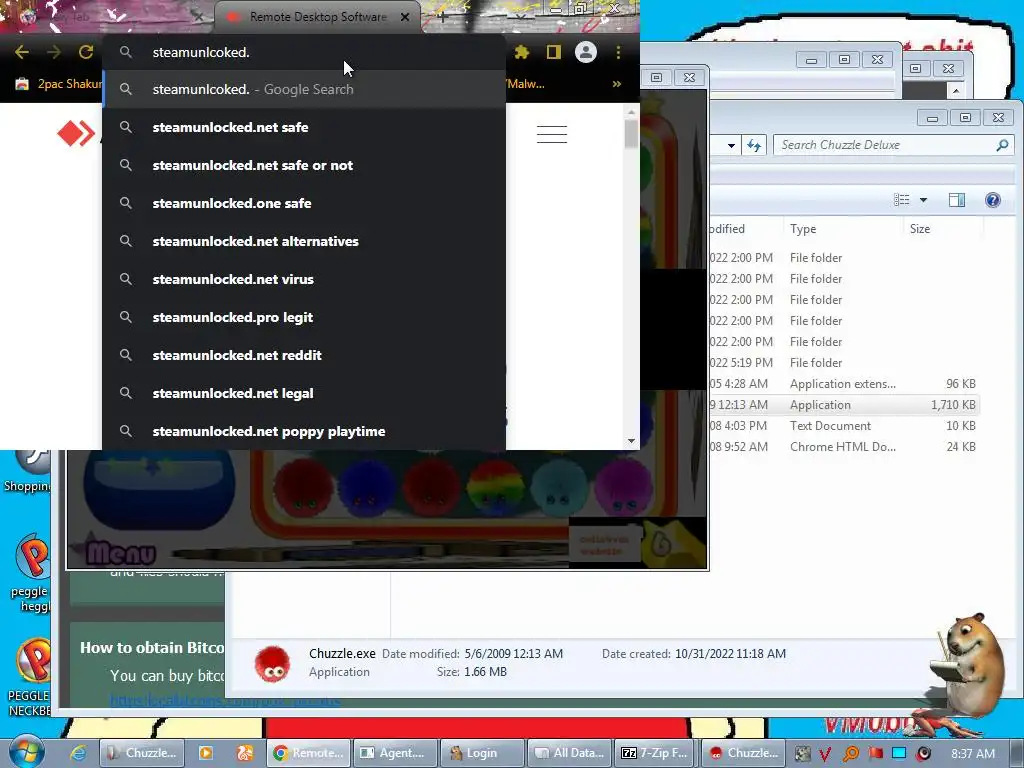This screenshot has width=1024, height=768.
Task: Click the orange magnifier tray icon
Action: point(850,754)
